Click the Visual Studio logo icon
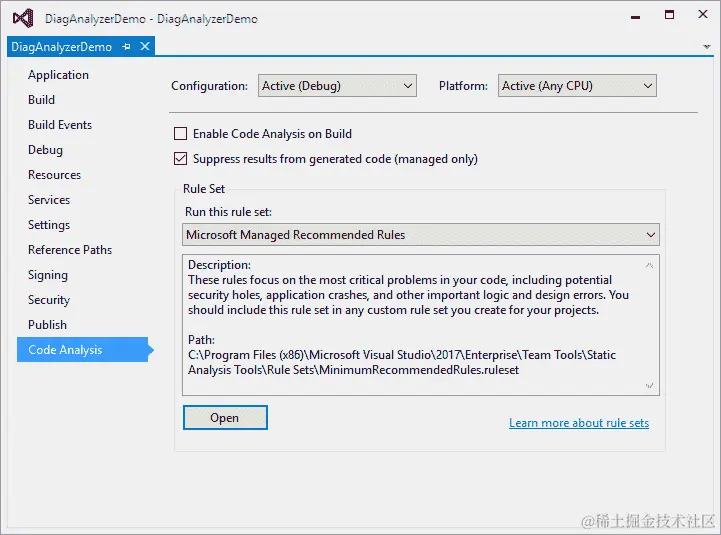This screenshot has width=721, height=535. 23,18
